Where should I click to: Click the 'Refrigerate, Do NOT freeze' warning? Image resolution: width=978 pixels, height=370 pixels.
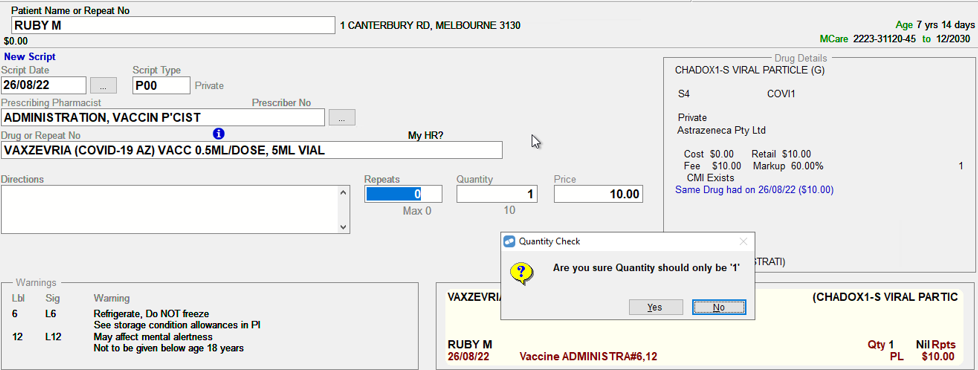(151, 313)
